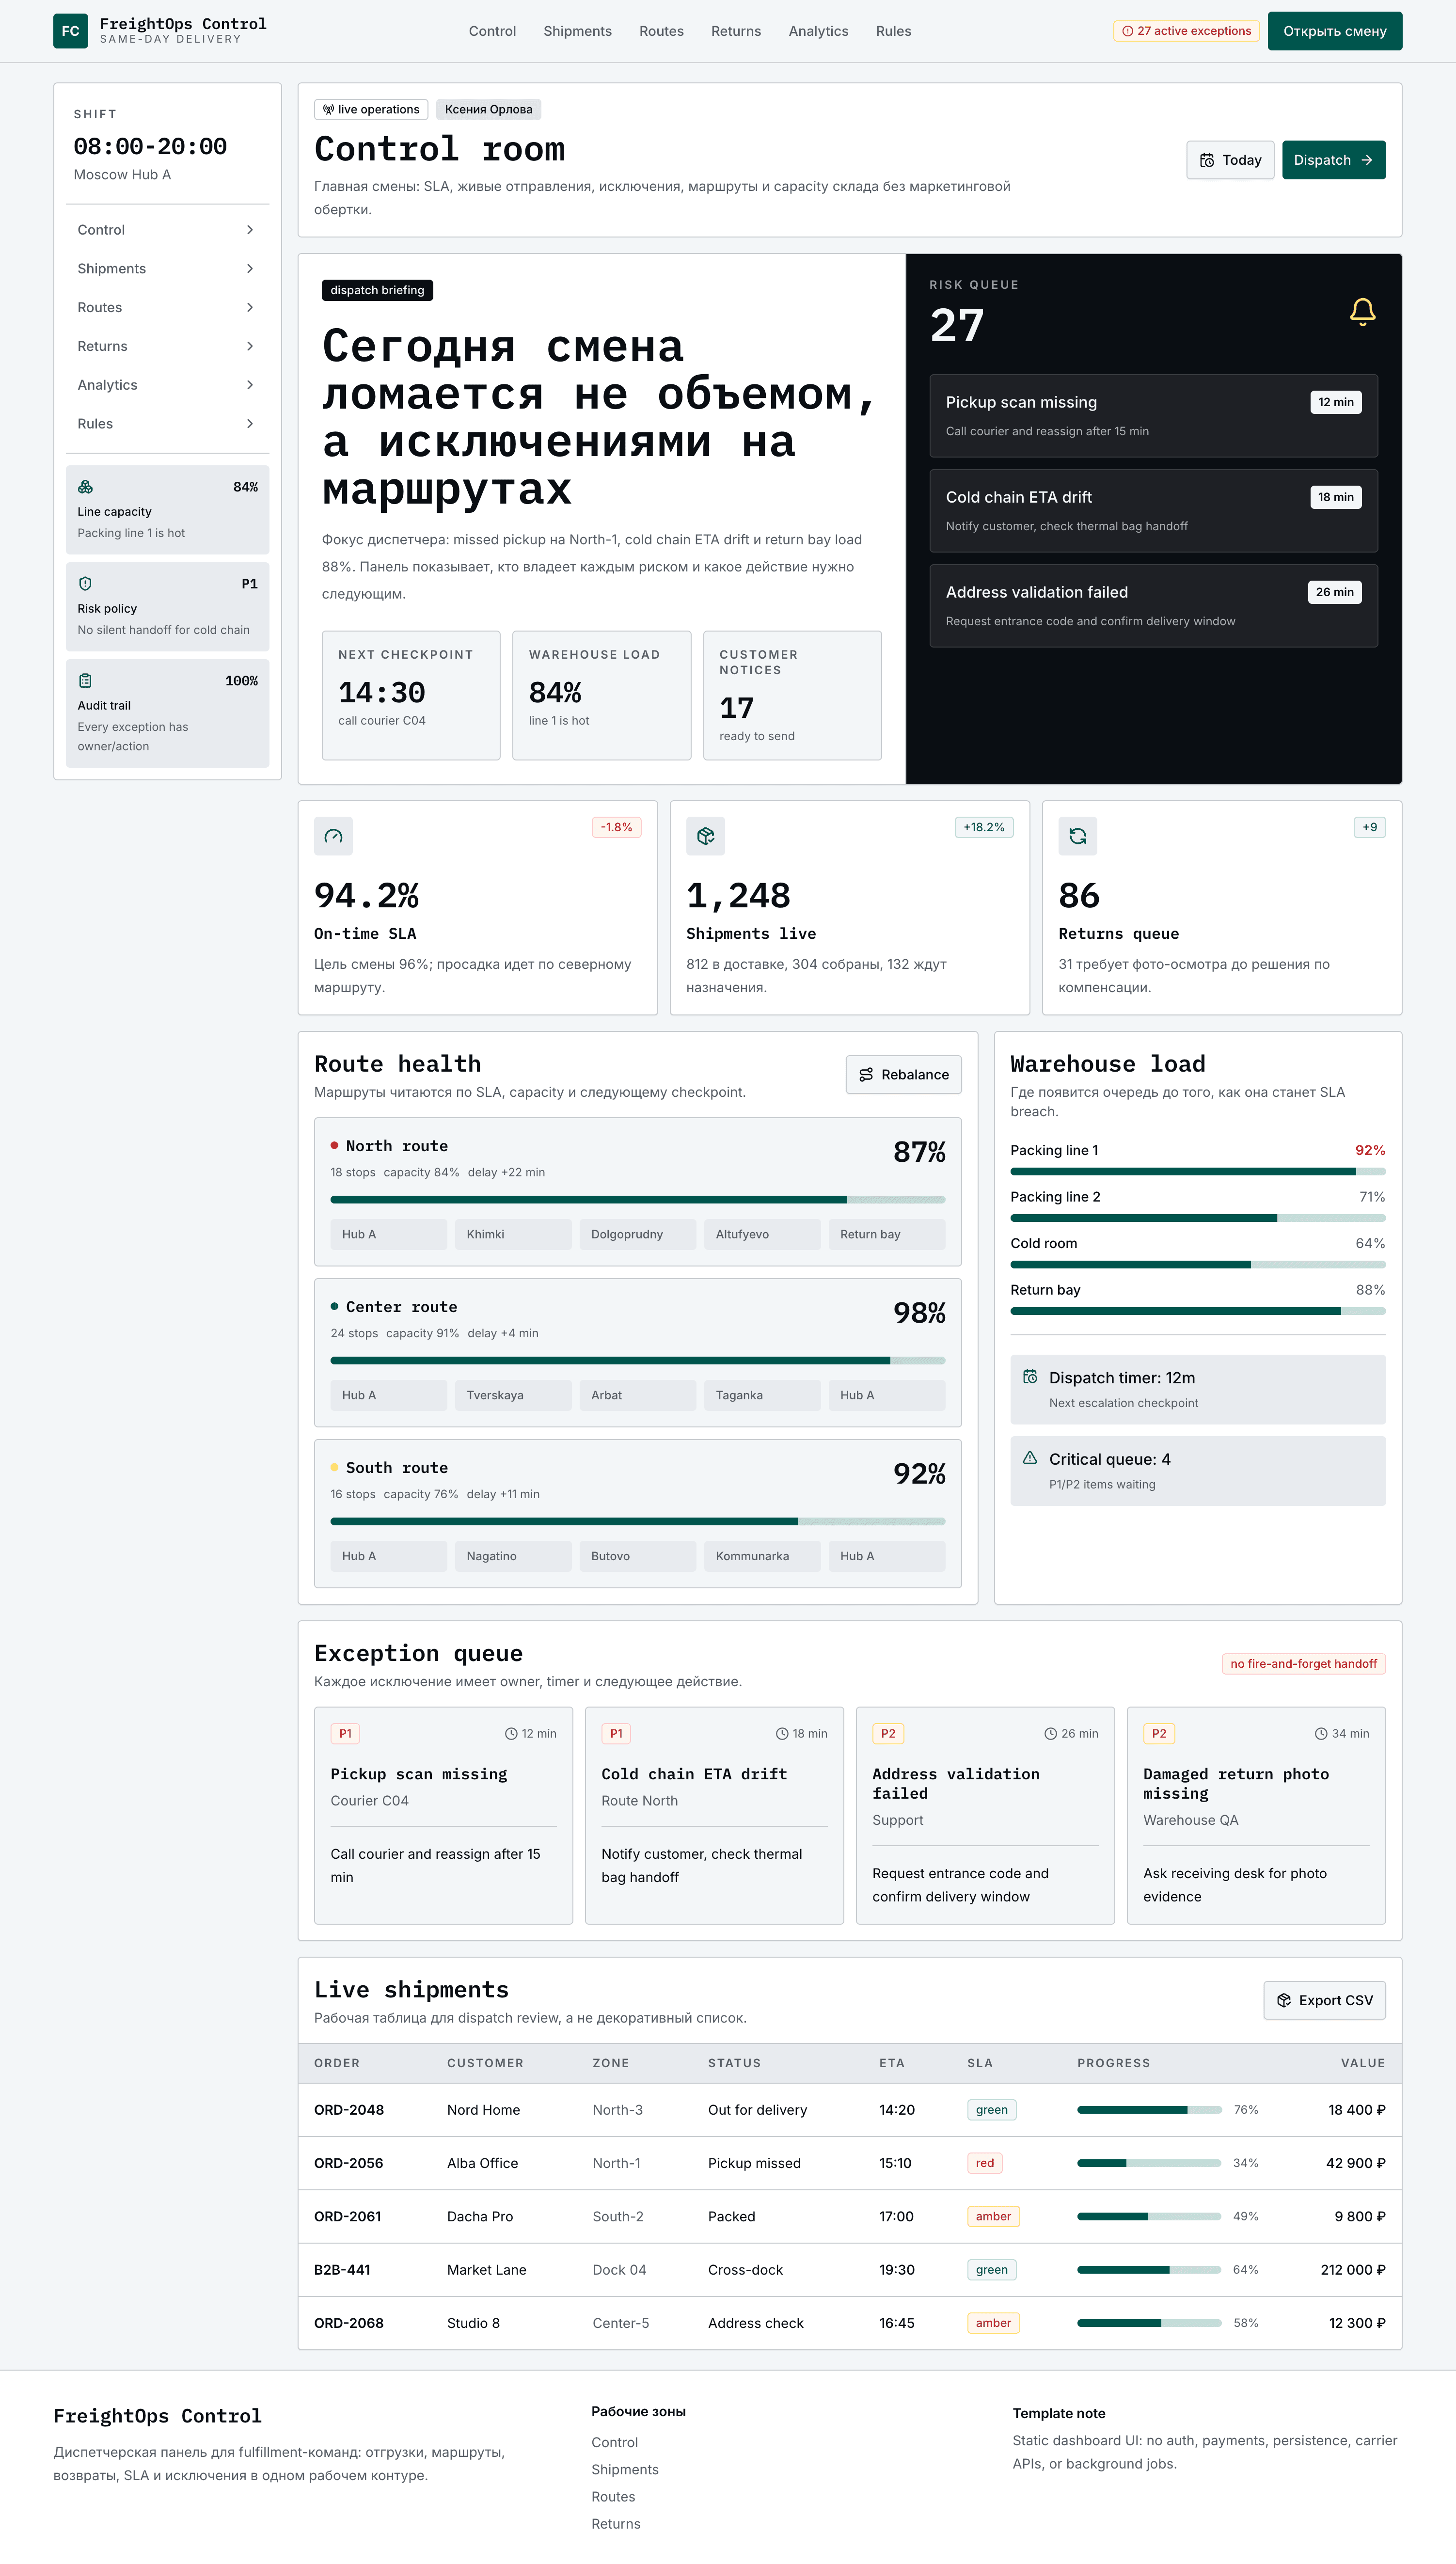Viewport: 1456px width, 2564px height.
Task: Click the Audit trail clipboard icon
Action: (x=85, y=681)
